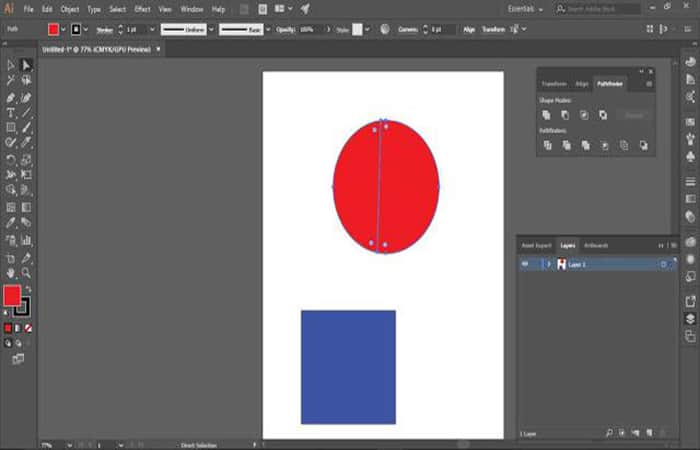Select the Column Graph tool
700x450 pixels.
(x=26, y=240)
